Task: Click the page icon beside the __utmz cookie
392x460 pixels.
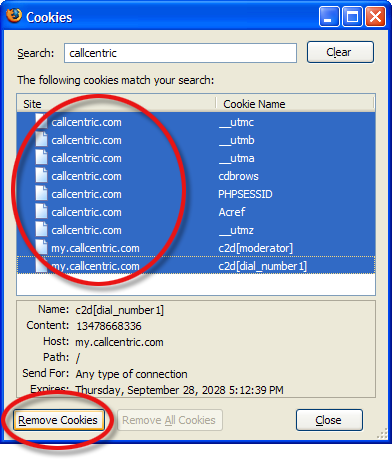Action: [42, 229]
